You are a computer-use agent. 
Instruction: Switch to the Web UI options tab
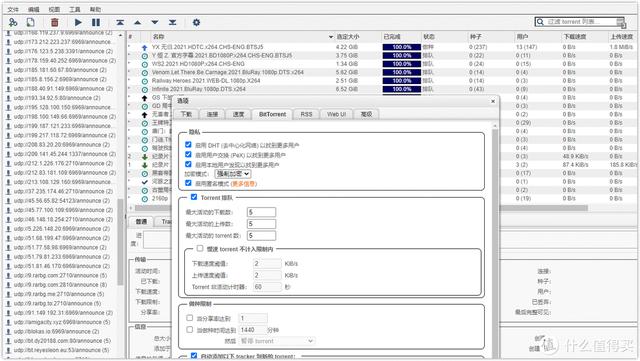(336, 114)
